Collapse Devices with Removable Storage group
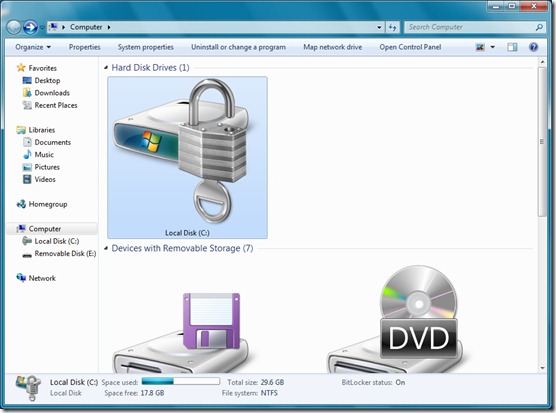The width and height of the screenshot is (556, 413). (106, 248)
